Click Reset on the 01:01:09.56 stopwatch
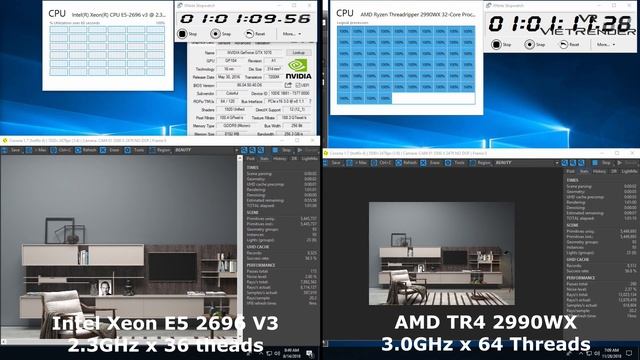The height and width of the screenshot is (360, 640). point(256,34)
